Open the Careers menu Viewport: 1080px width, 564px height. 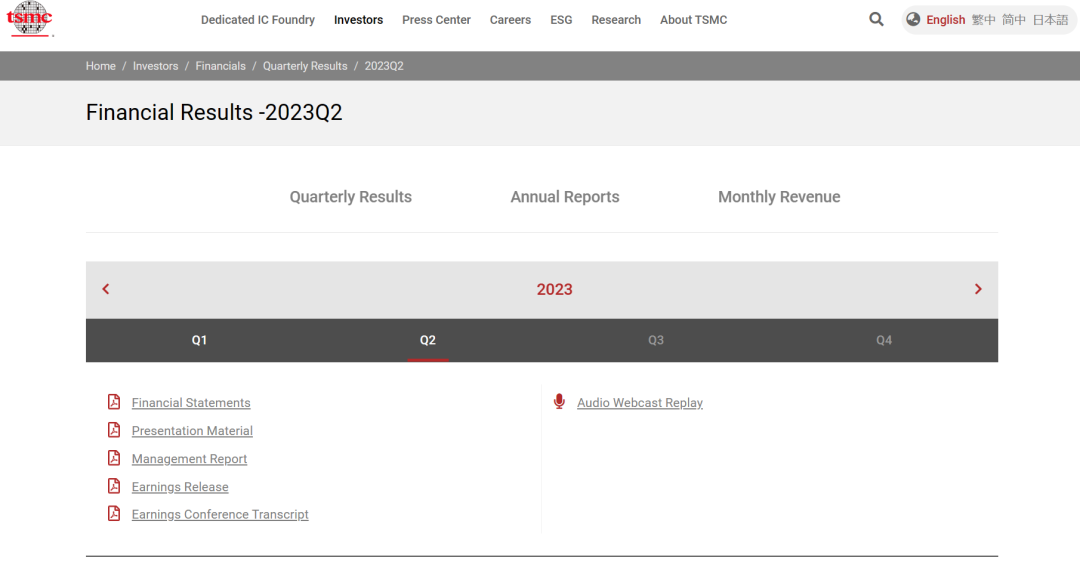510,20
